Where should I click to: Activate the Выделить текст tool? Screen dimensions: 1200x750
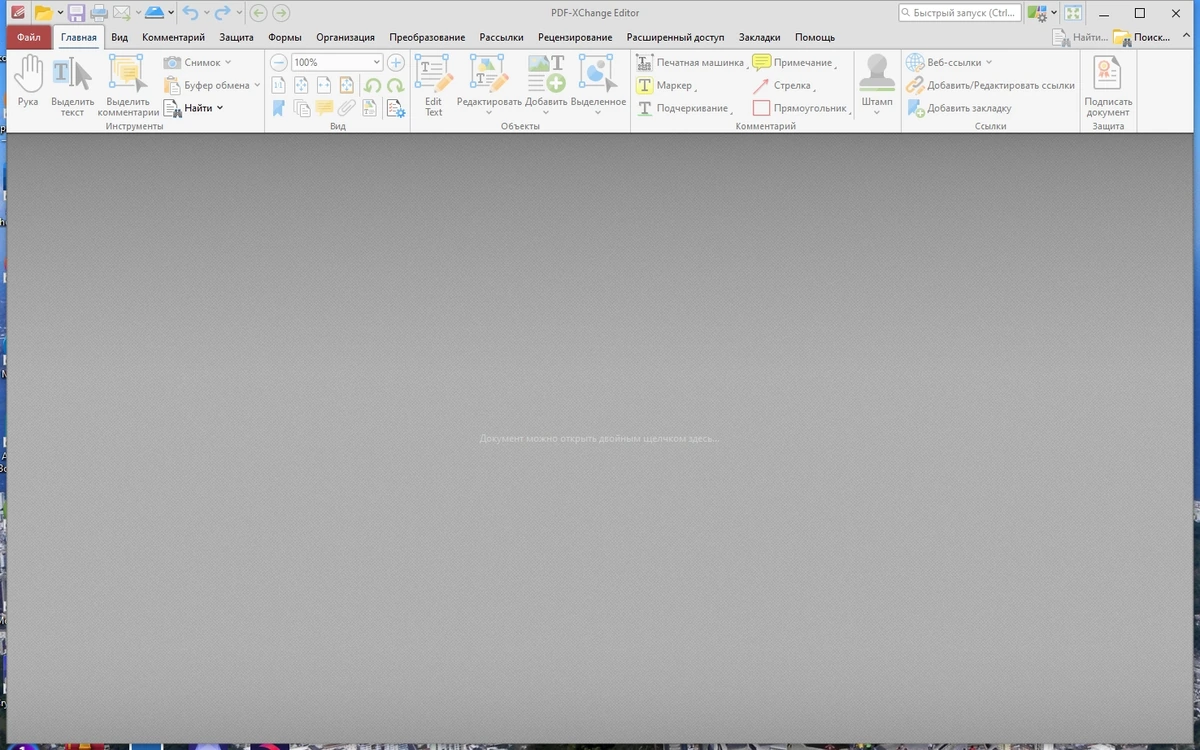coord(72,85)
